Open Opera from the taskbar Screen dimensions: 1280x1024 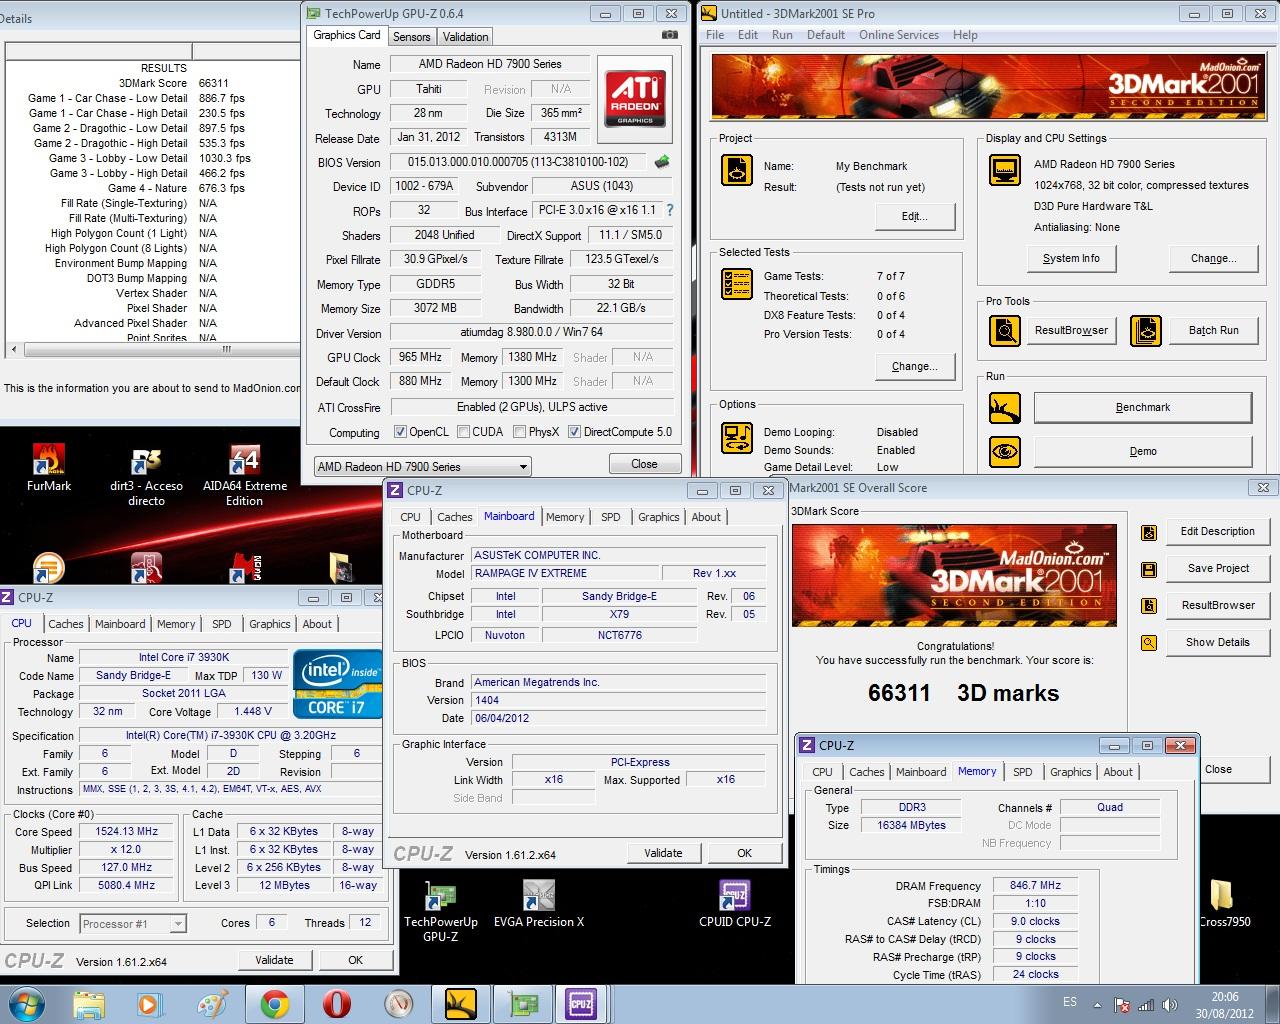[336, 1004]
